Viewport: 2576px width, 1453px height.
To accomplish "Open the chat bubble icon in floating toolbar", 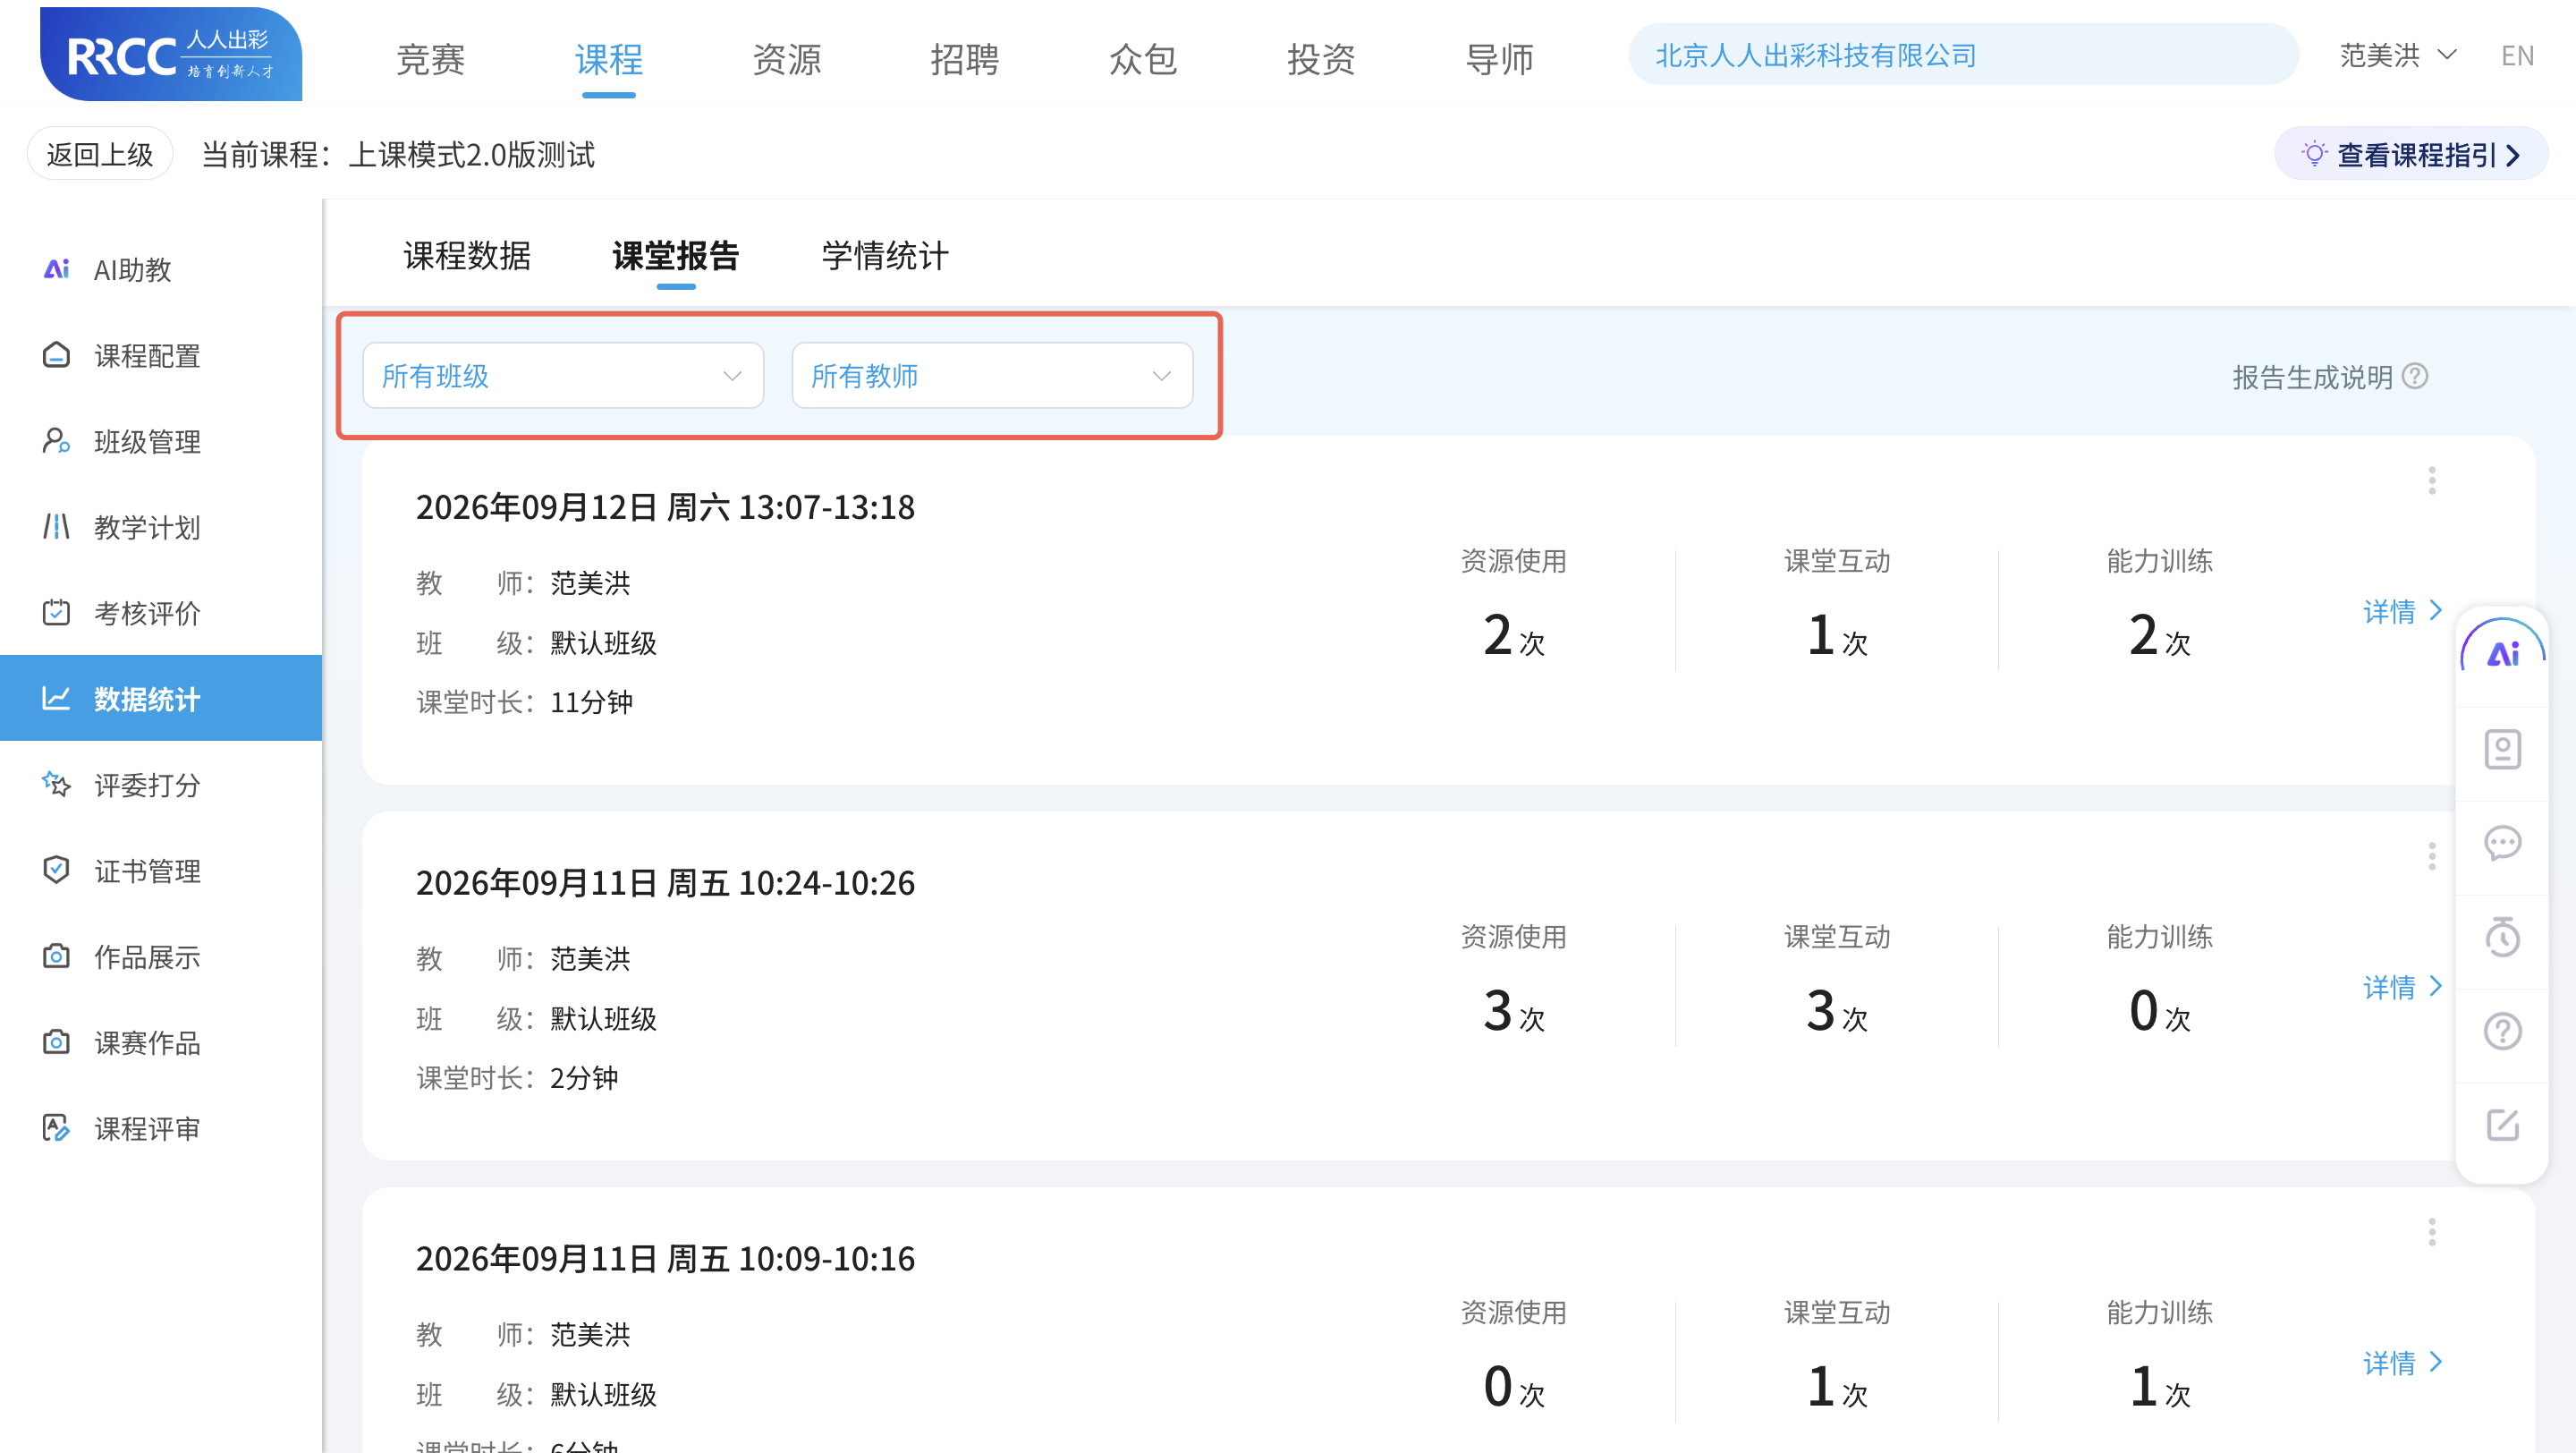I will (2502, 843).
